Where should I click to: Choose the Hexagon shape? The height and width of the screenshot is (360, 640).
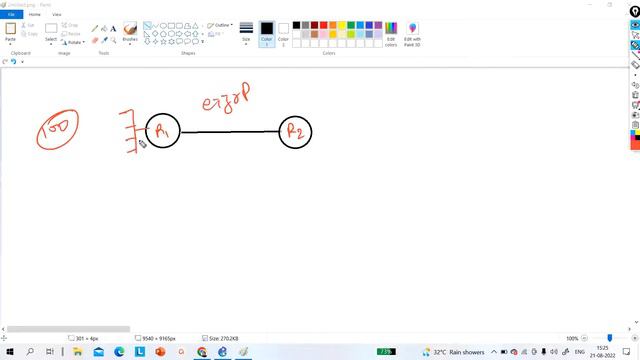pos(171,34)
